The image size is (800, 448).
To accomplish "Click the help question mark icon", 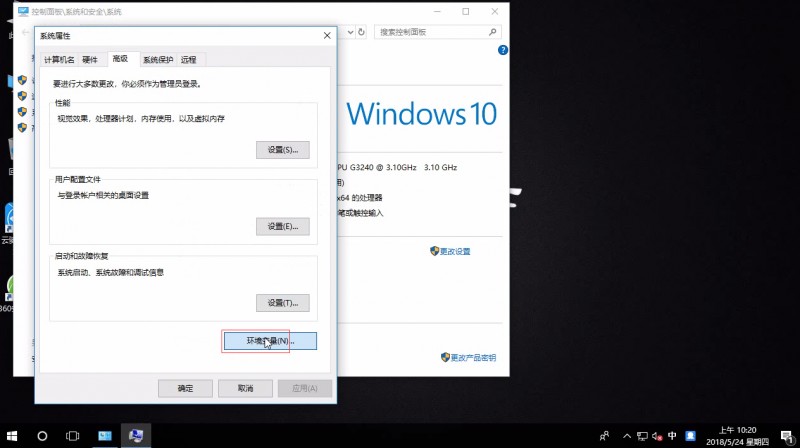I will 503,50.
